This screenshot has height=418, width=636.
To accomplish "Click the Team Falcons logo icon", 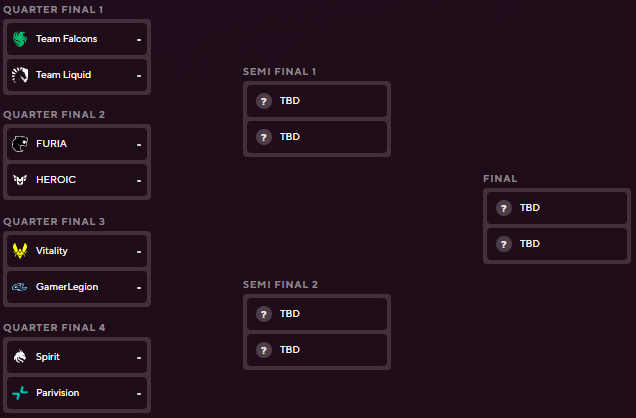I will point(20,39).
